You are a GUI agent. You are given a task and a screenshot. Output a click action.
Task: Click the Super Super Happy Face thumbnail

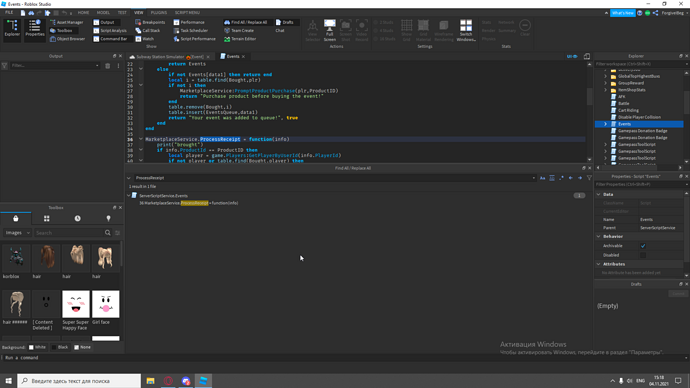(x=76, y=304)
